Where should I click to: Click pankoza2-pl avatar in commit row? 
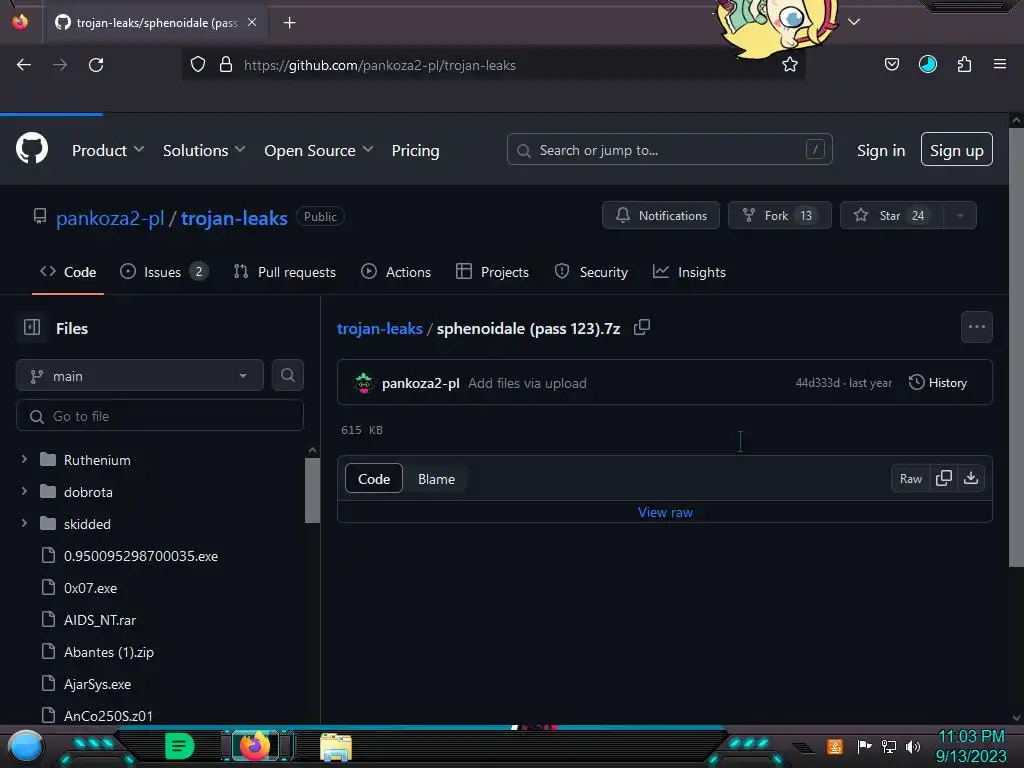click(363, 383)
